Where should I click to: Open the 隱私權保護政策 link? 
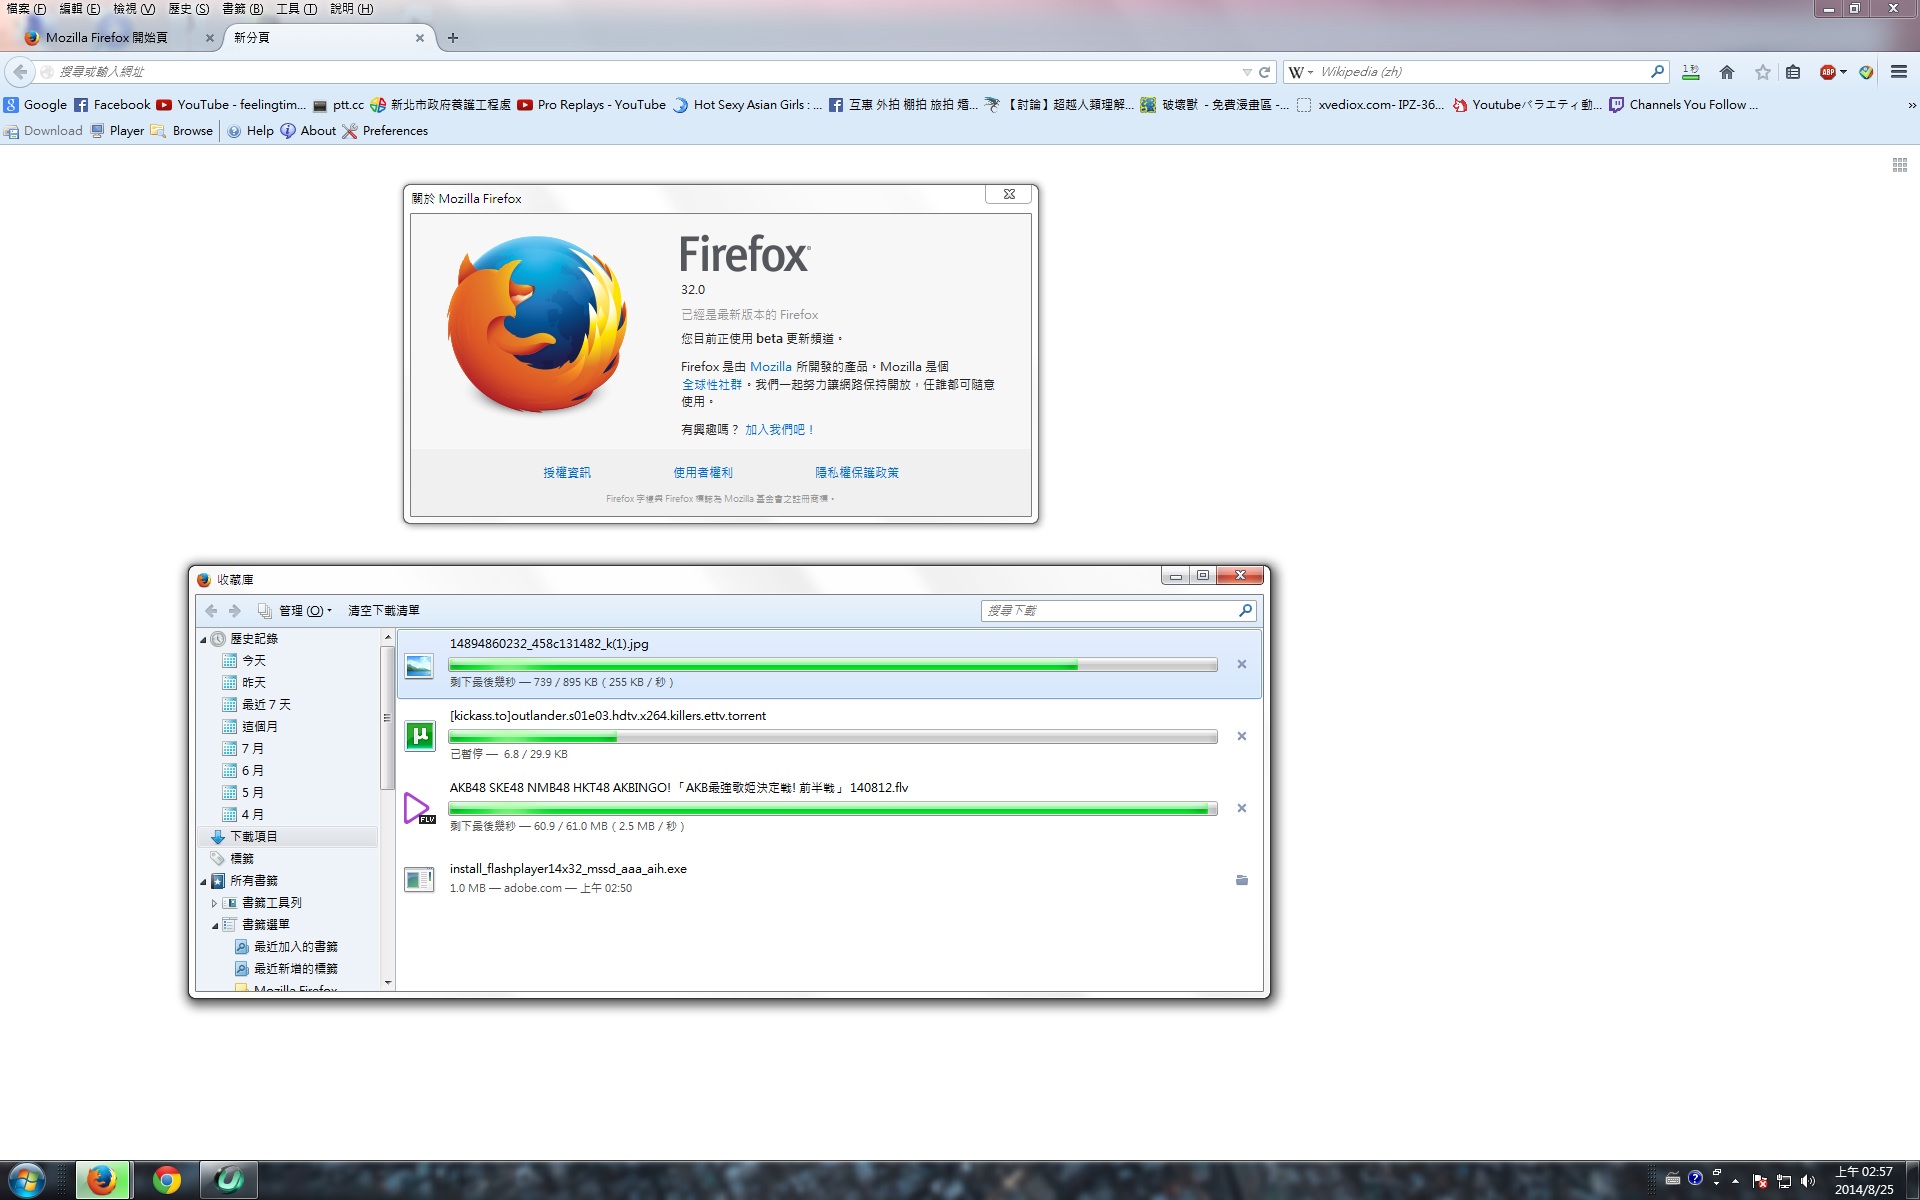click(x=856, y=473)
